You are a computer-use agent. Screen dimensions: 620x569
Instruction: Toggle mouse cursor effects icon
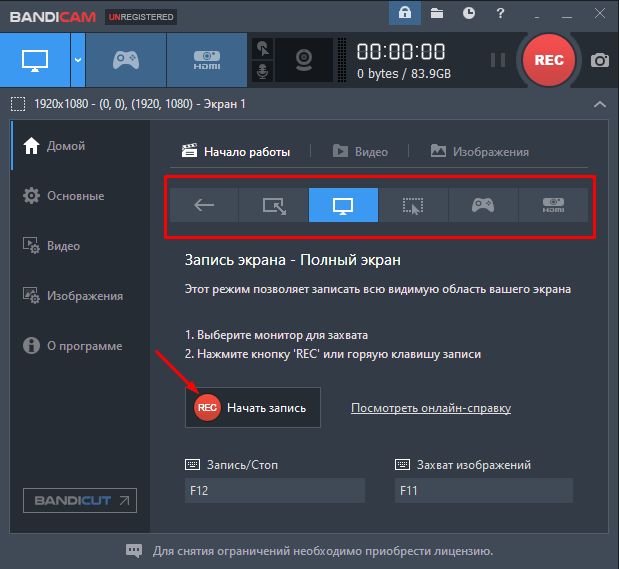pos(263,49)
